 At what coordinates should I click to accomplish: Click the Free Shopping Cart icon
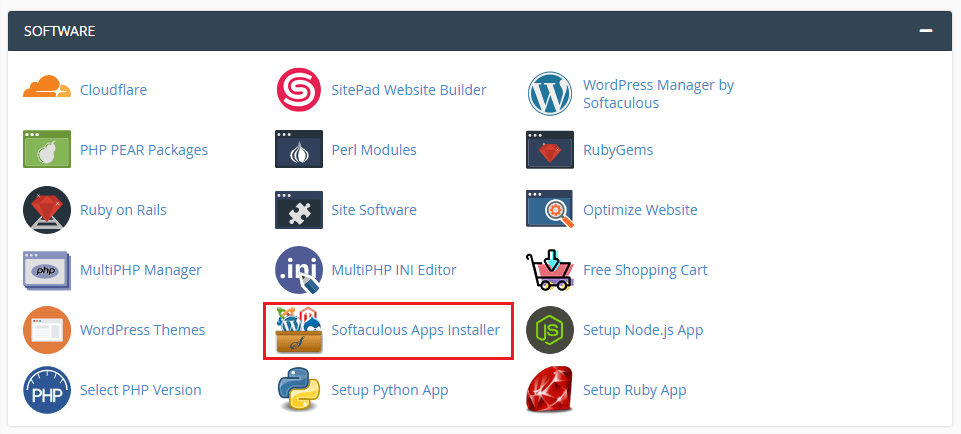(550, 270)
